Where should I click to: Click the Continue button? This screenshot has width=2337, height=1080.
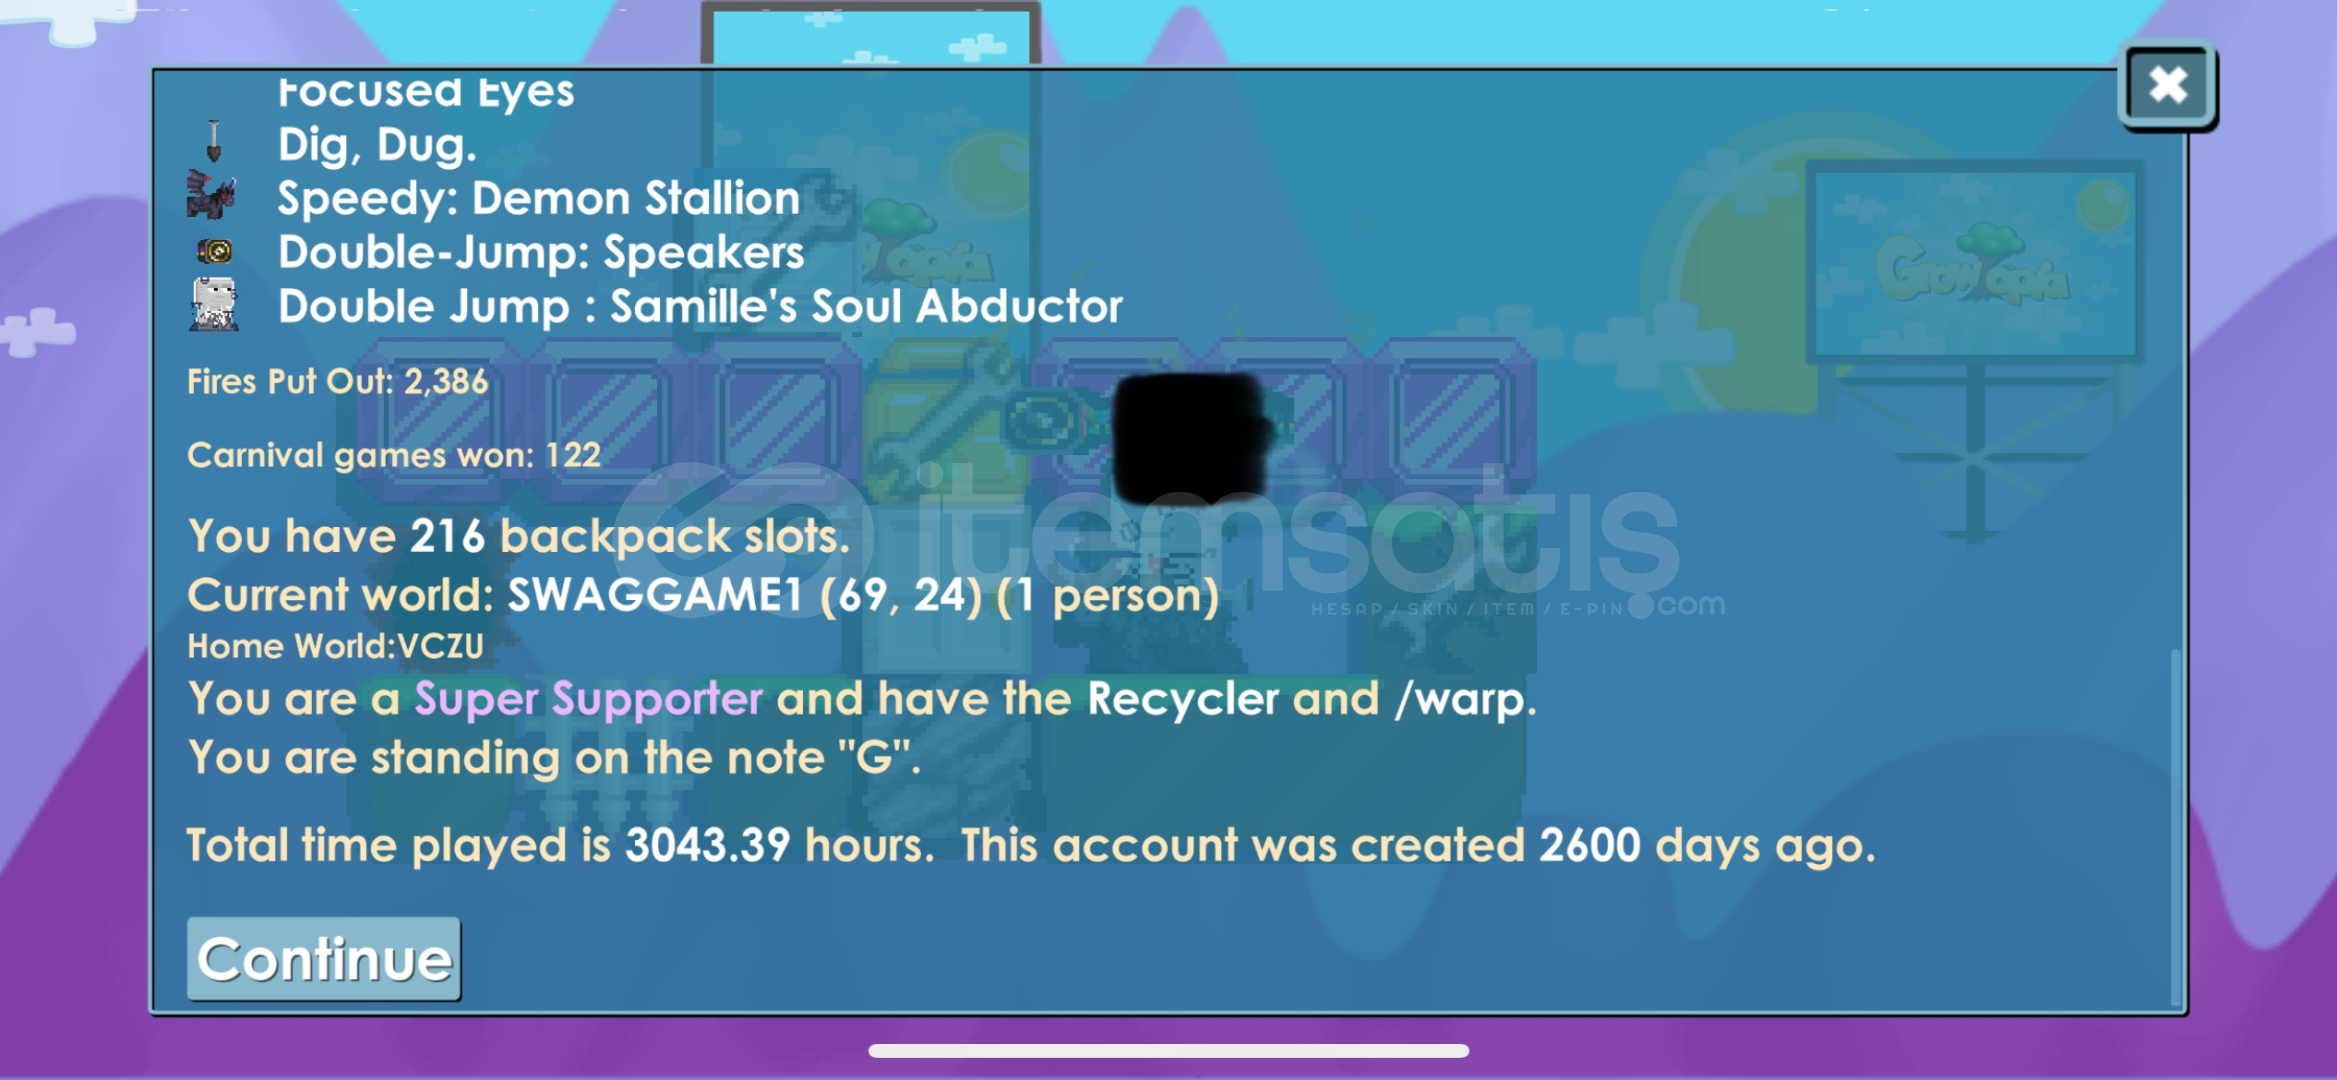(x=324, y=958)
